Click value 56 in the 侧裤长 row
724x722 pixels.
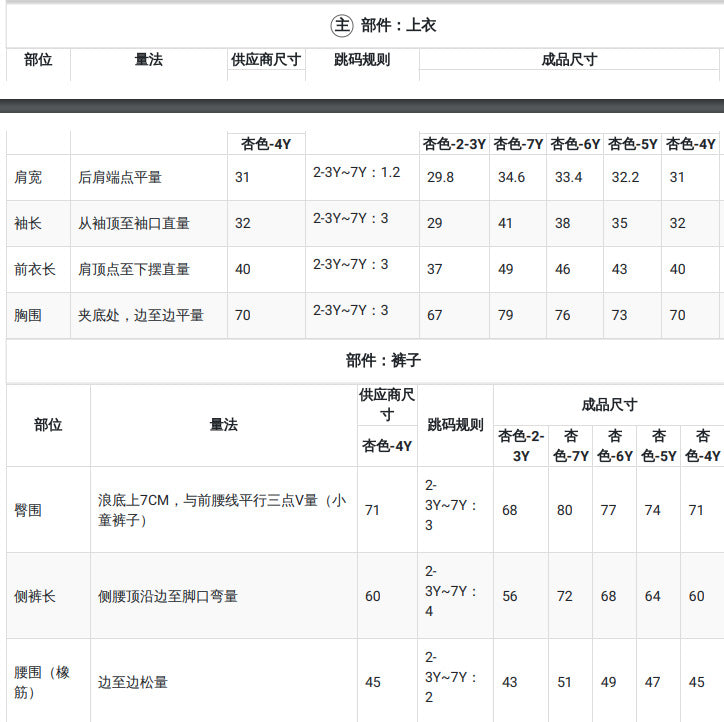(x=510, y=596)
